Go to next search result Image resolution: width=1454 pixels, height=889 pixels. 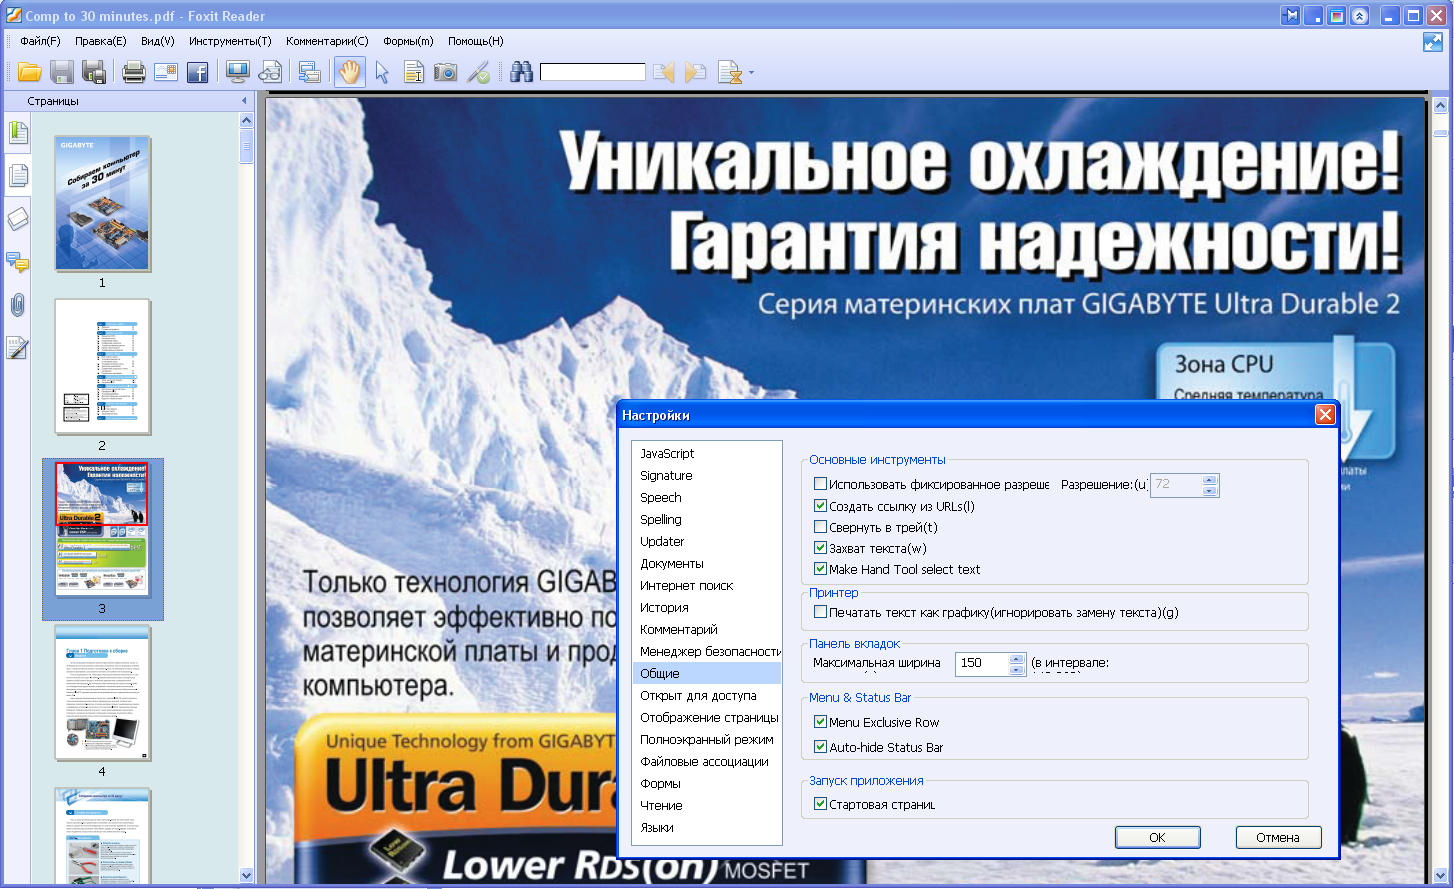pos(695,72)
